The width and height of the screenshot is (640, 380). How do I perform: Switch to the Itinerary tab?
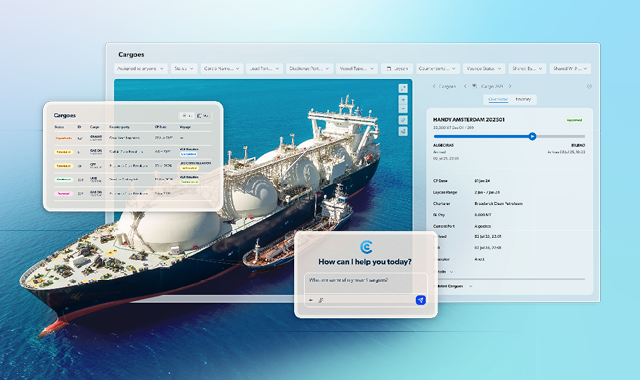click(523, 99)
